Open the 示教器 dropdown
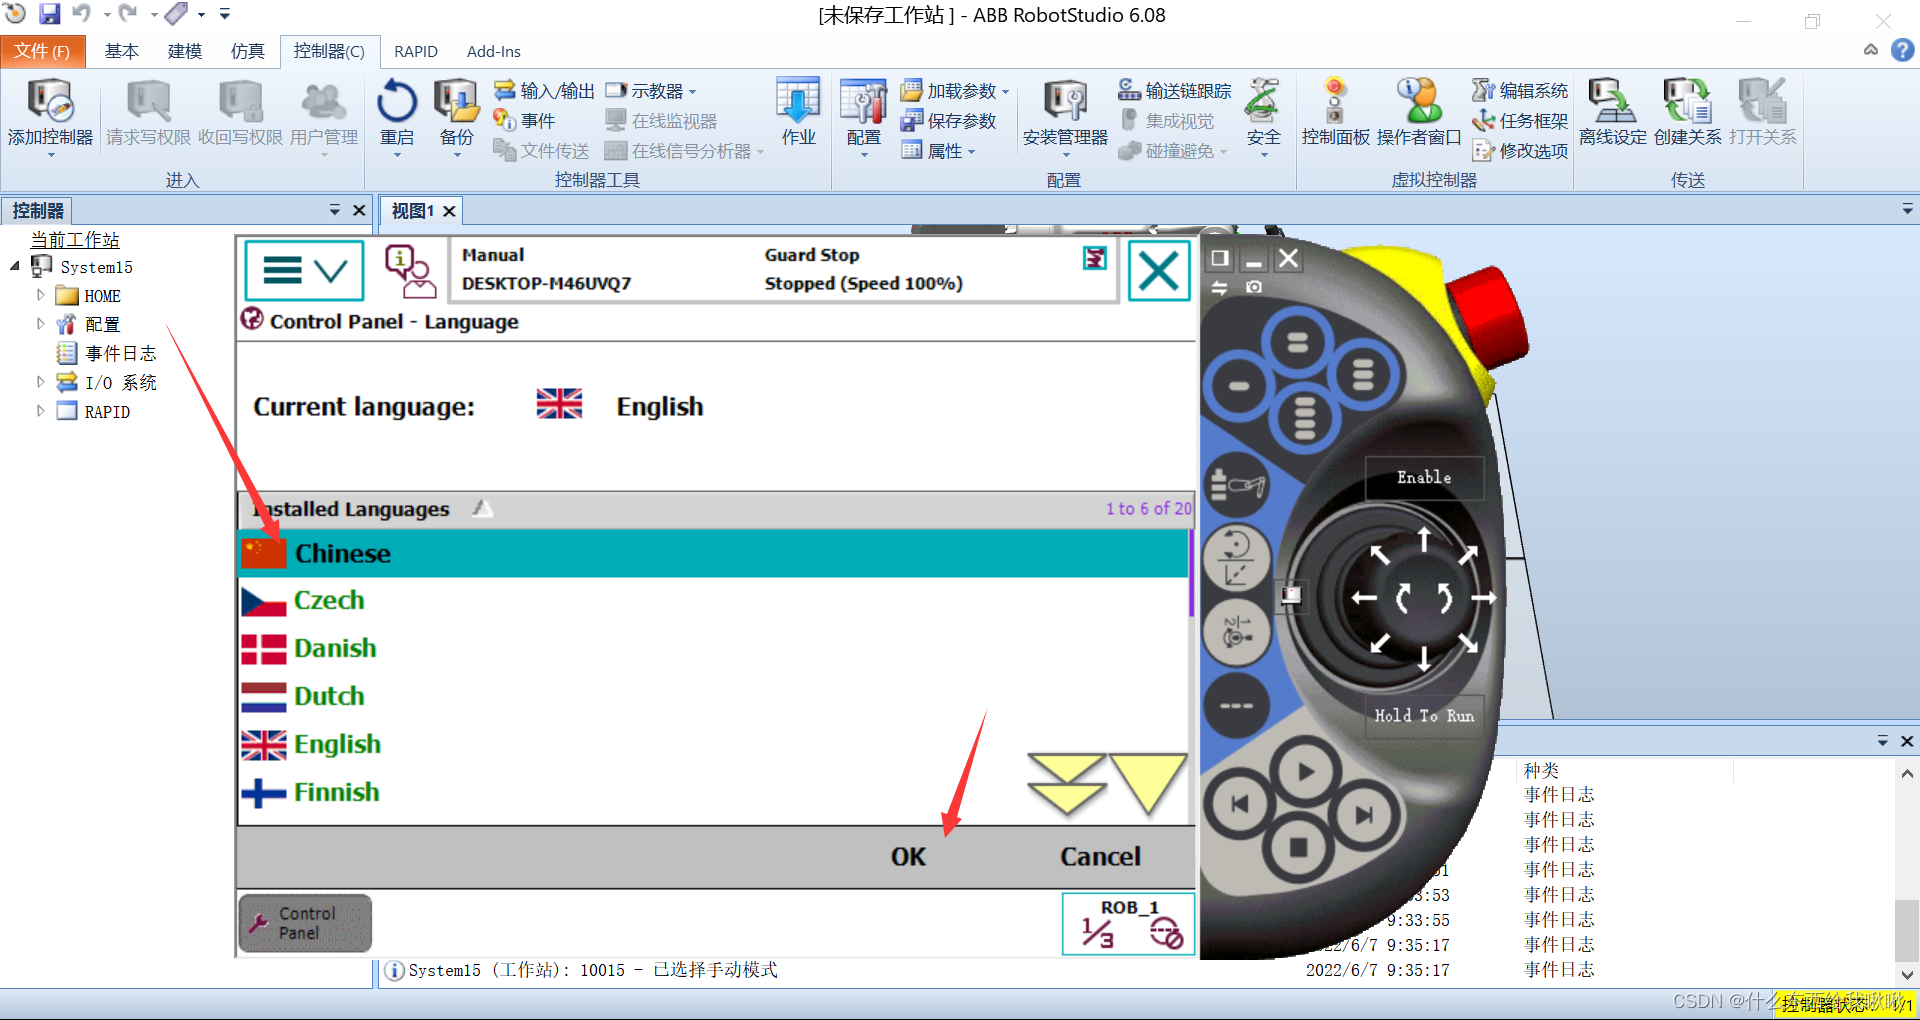The image size is (1920, 1020). click(651, 91)
